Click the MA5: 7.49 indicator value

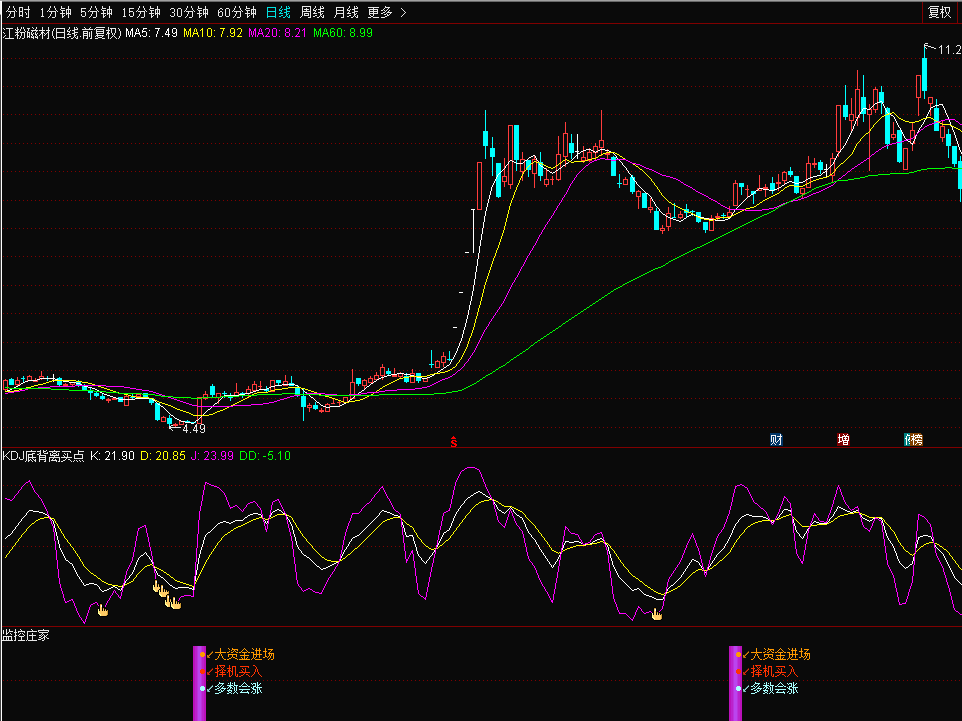point(152,33)
